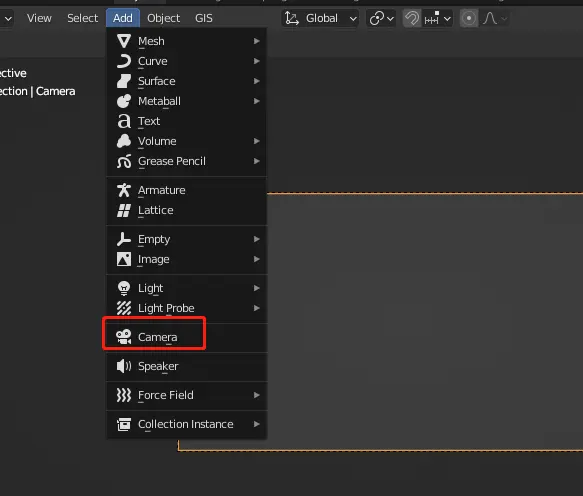Click the Light bulb icon

124,288
